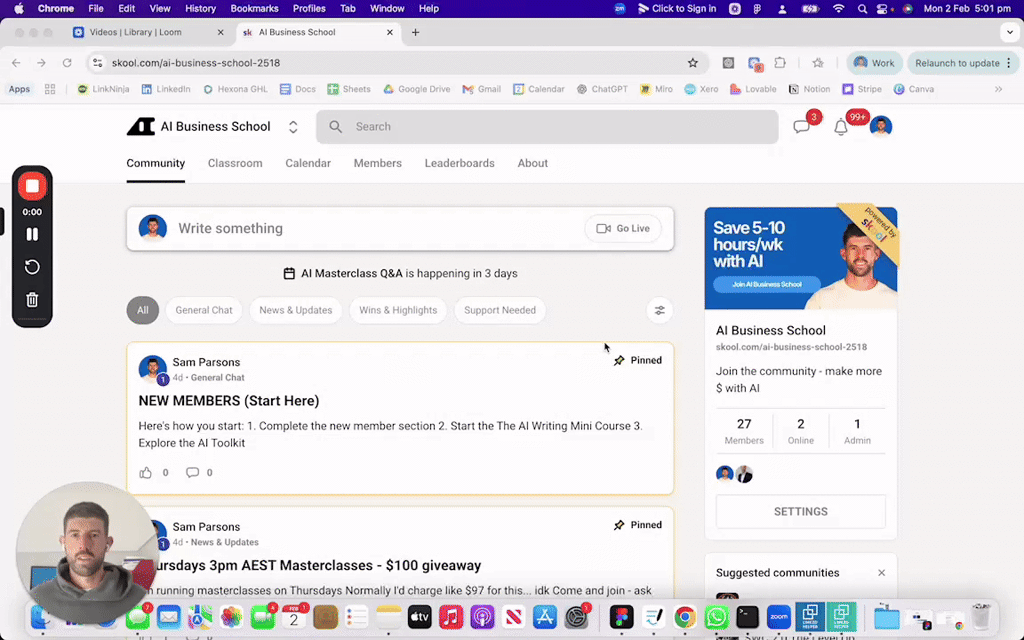Open the Notion bookmark

pos(809,89)
